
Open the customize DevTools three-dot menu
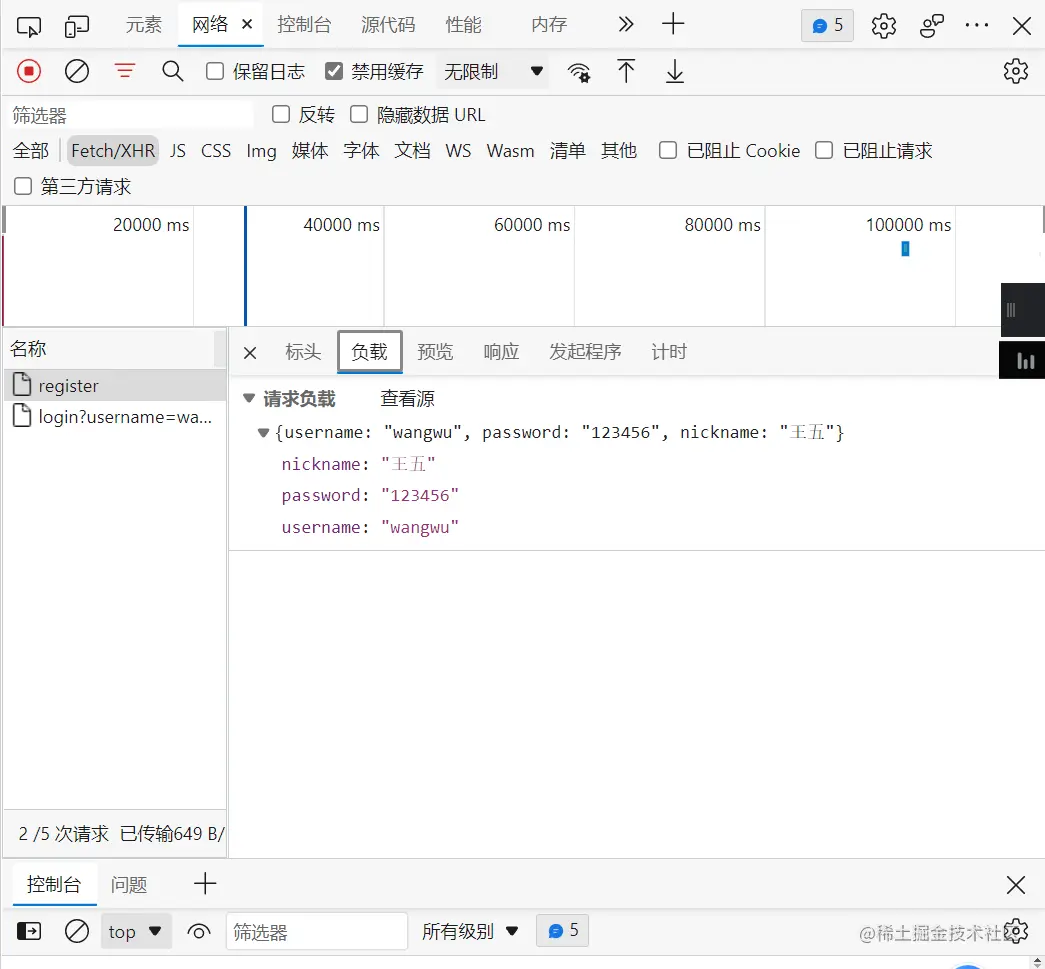(977, 25)
